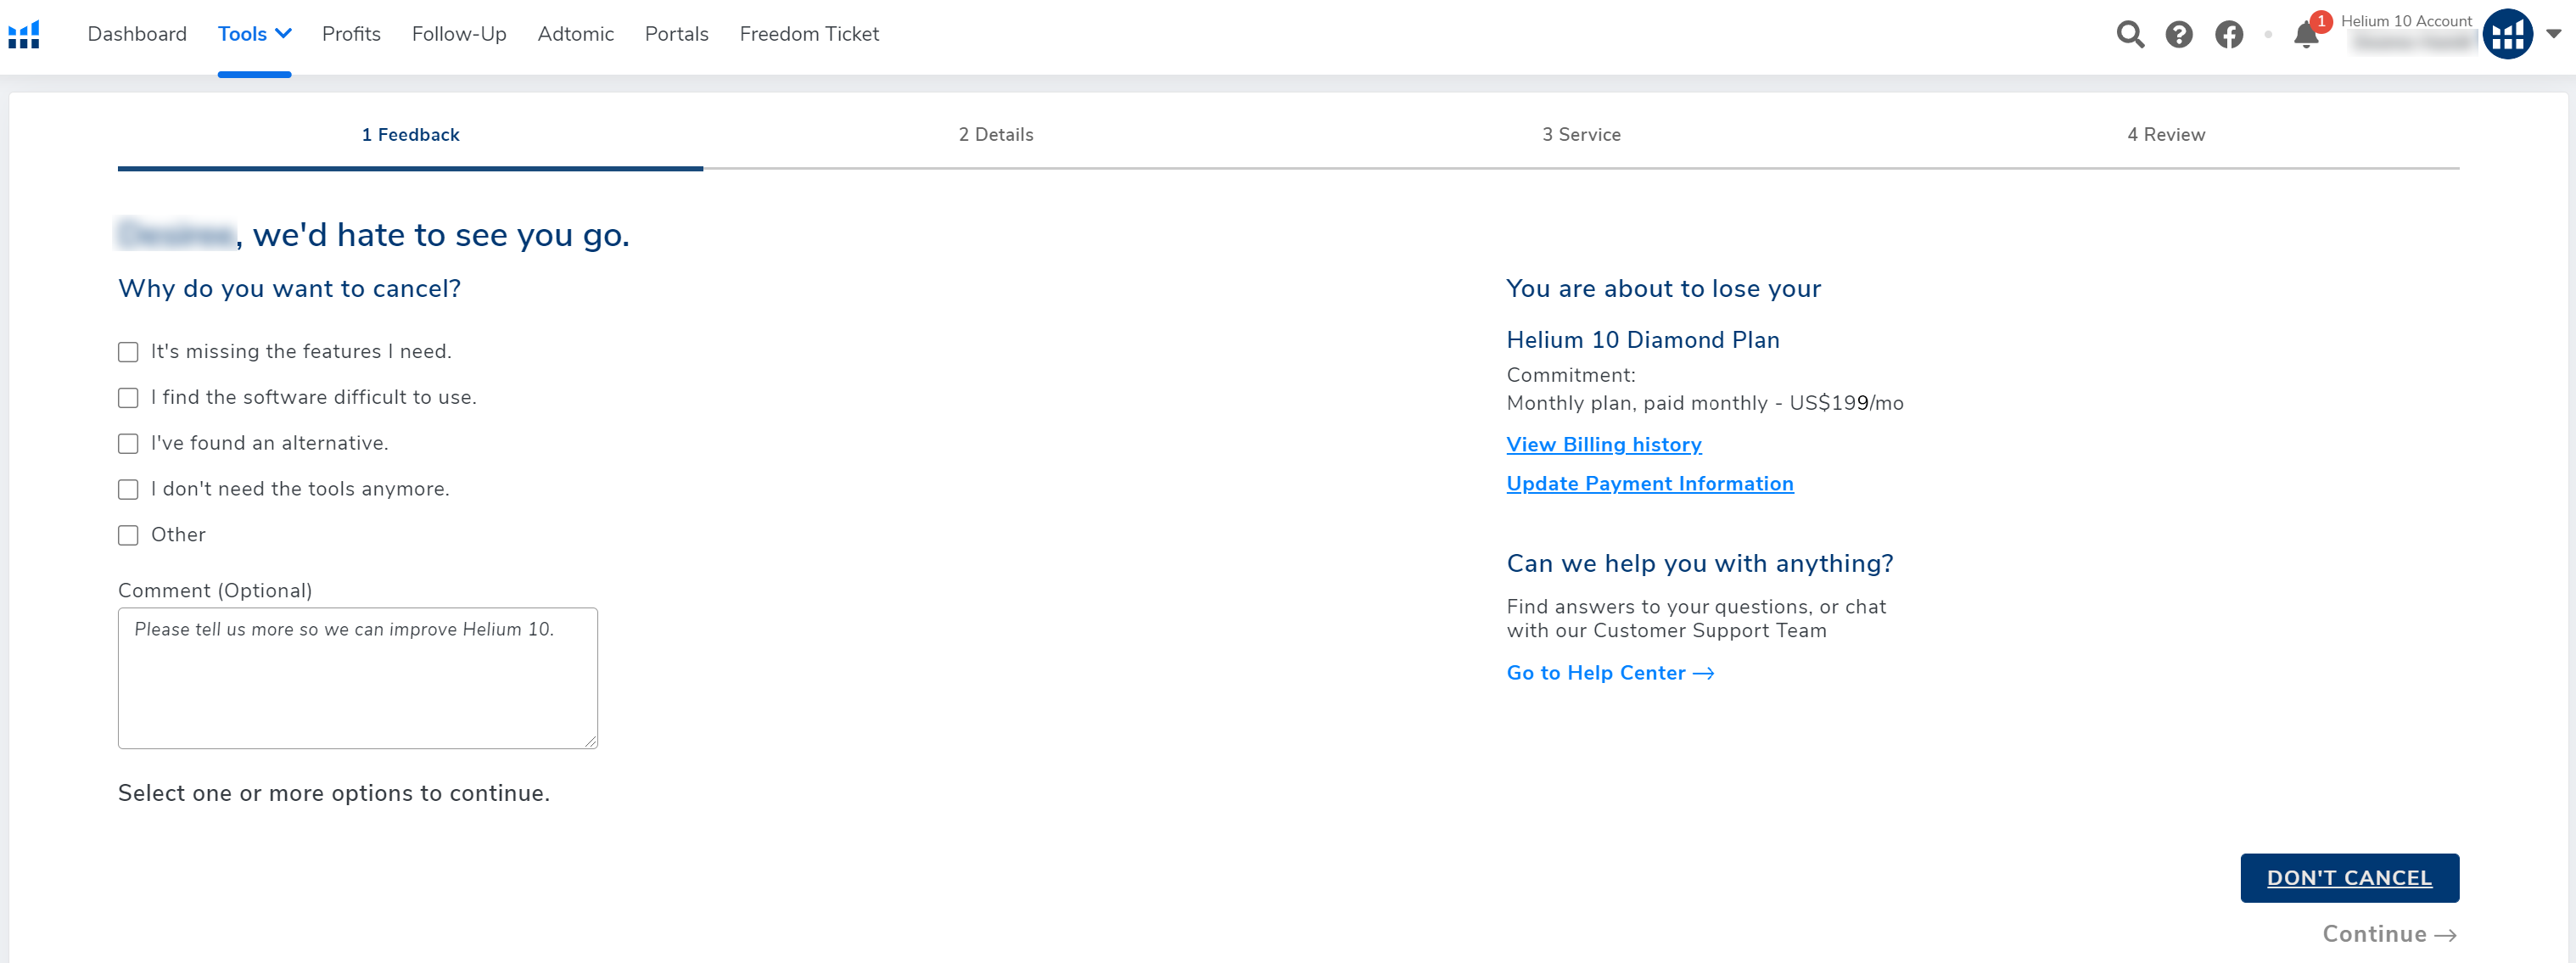Open View Billing history link
This screenshot has height=963, width=2576.
tap(1604, 444)
